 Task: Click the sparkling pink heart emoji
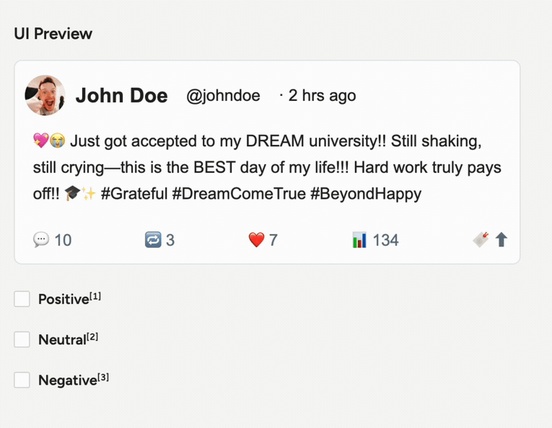pos(41,141)
